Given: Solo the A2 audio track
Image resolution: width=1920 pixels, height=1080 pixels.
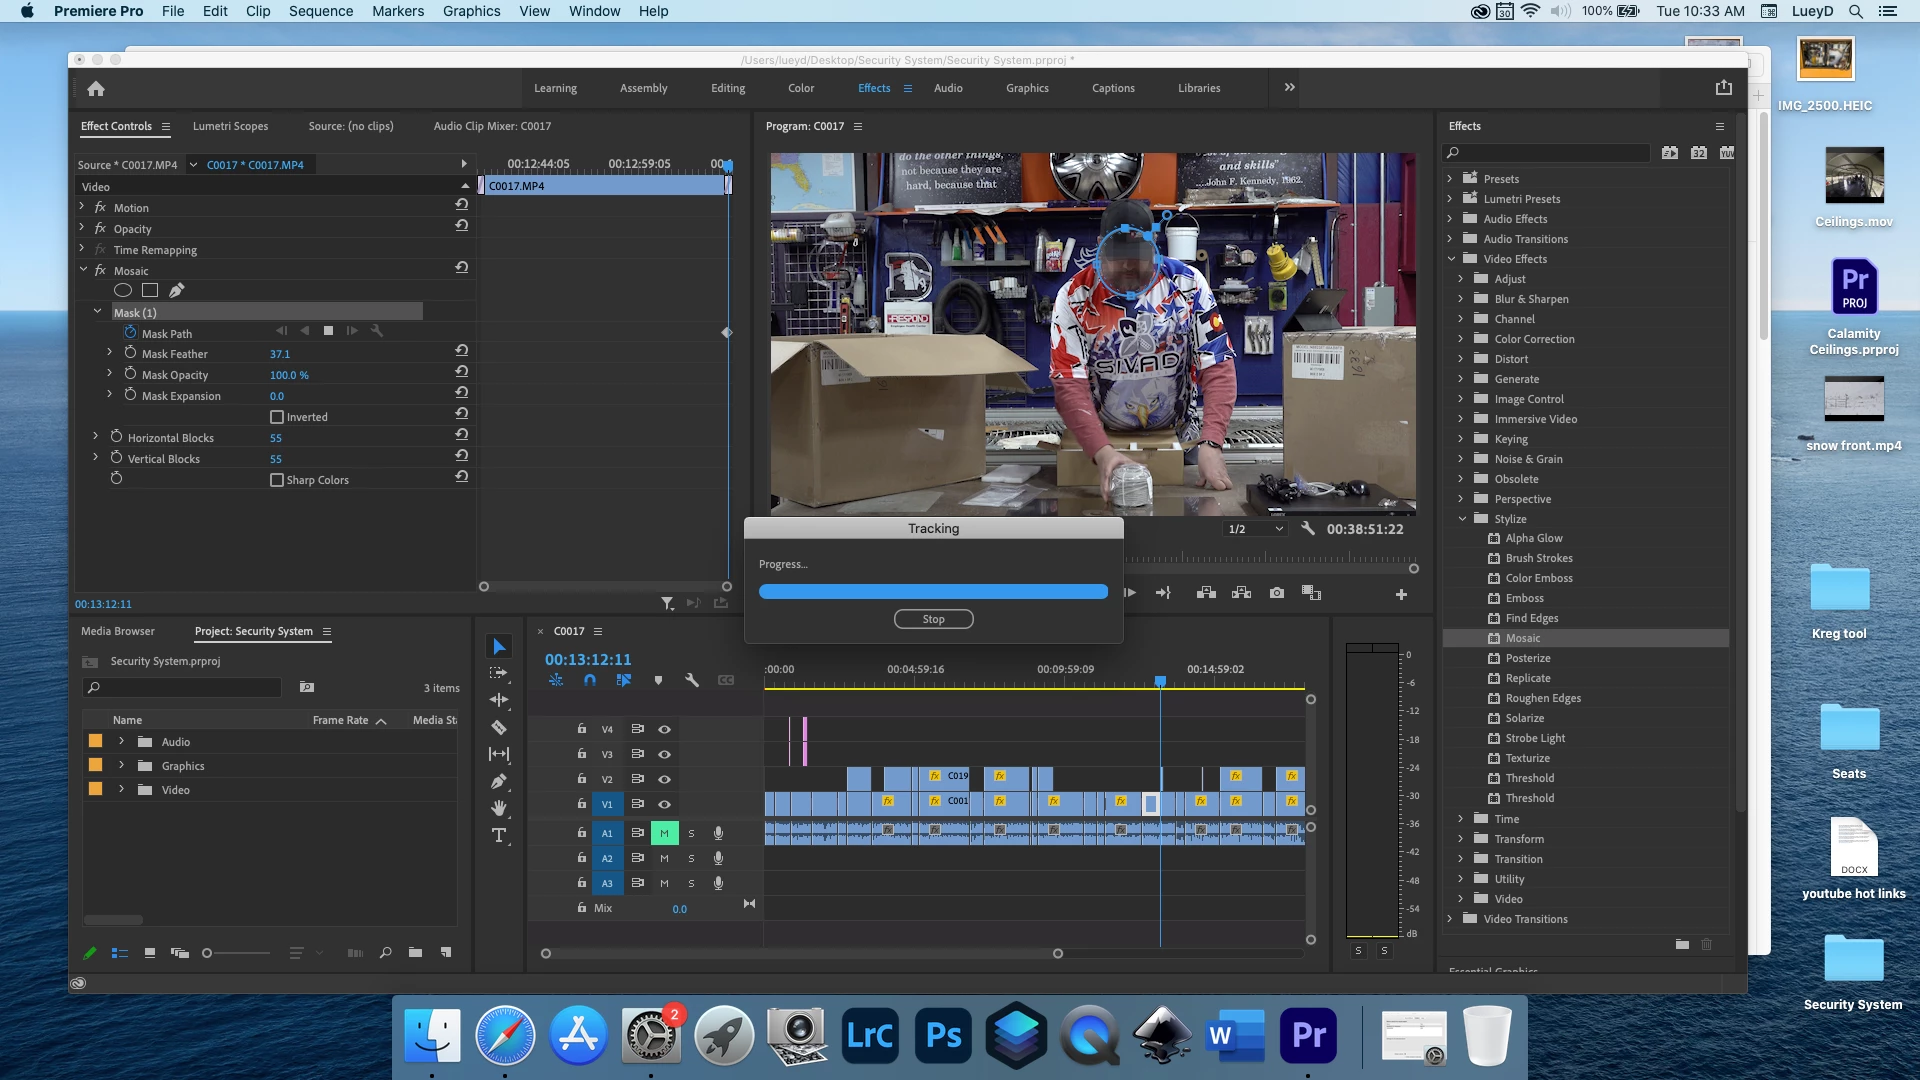Looking at the screenshot, I should click(x=691, y=858).
